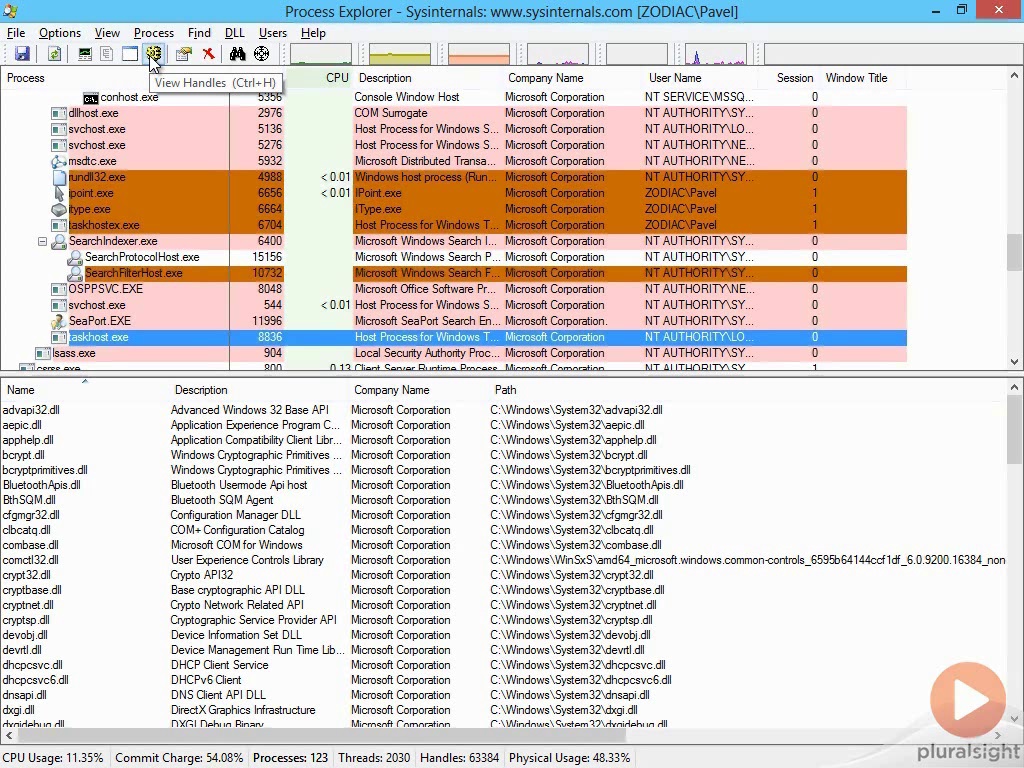Open the Process menu
1024x768 pixels.
click(x=154, y=33)
